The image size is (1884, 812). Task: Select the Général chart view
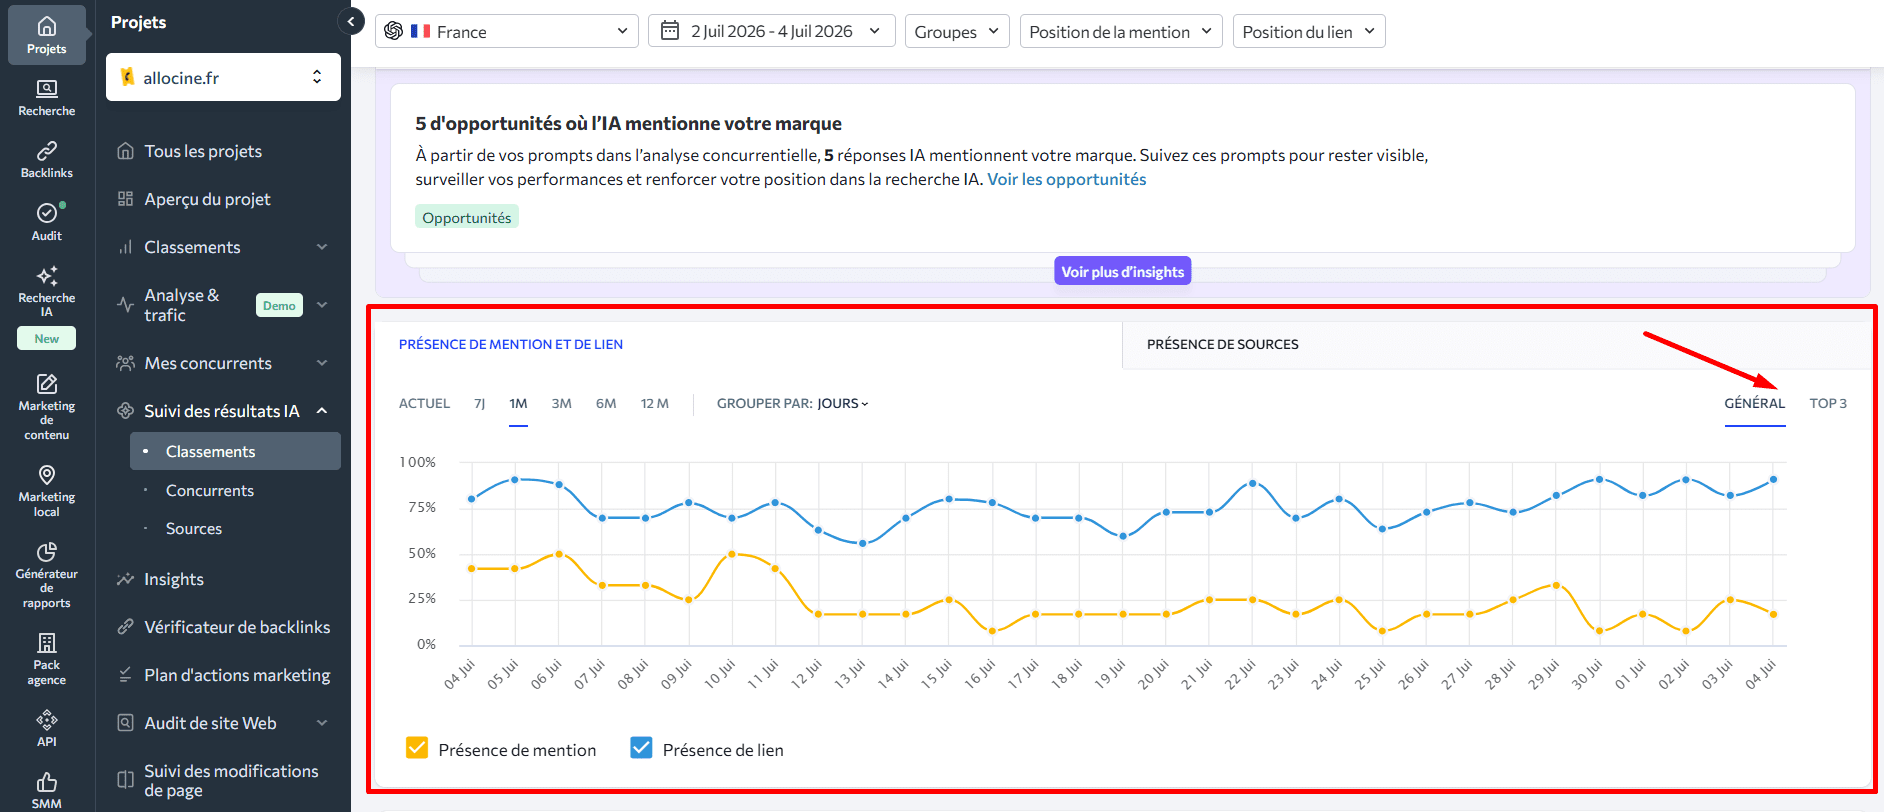[1754, 403]
